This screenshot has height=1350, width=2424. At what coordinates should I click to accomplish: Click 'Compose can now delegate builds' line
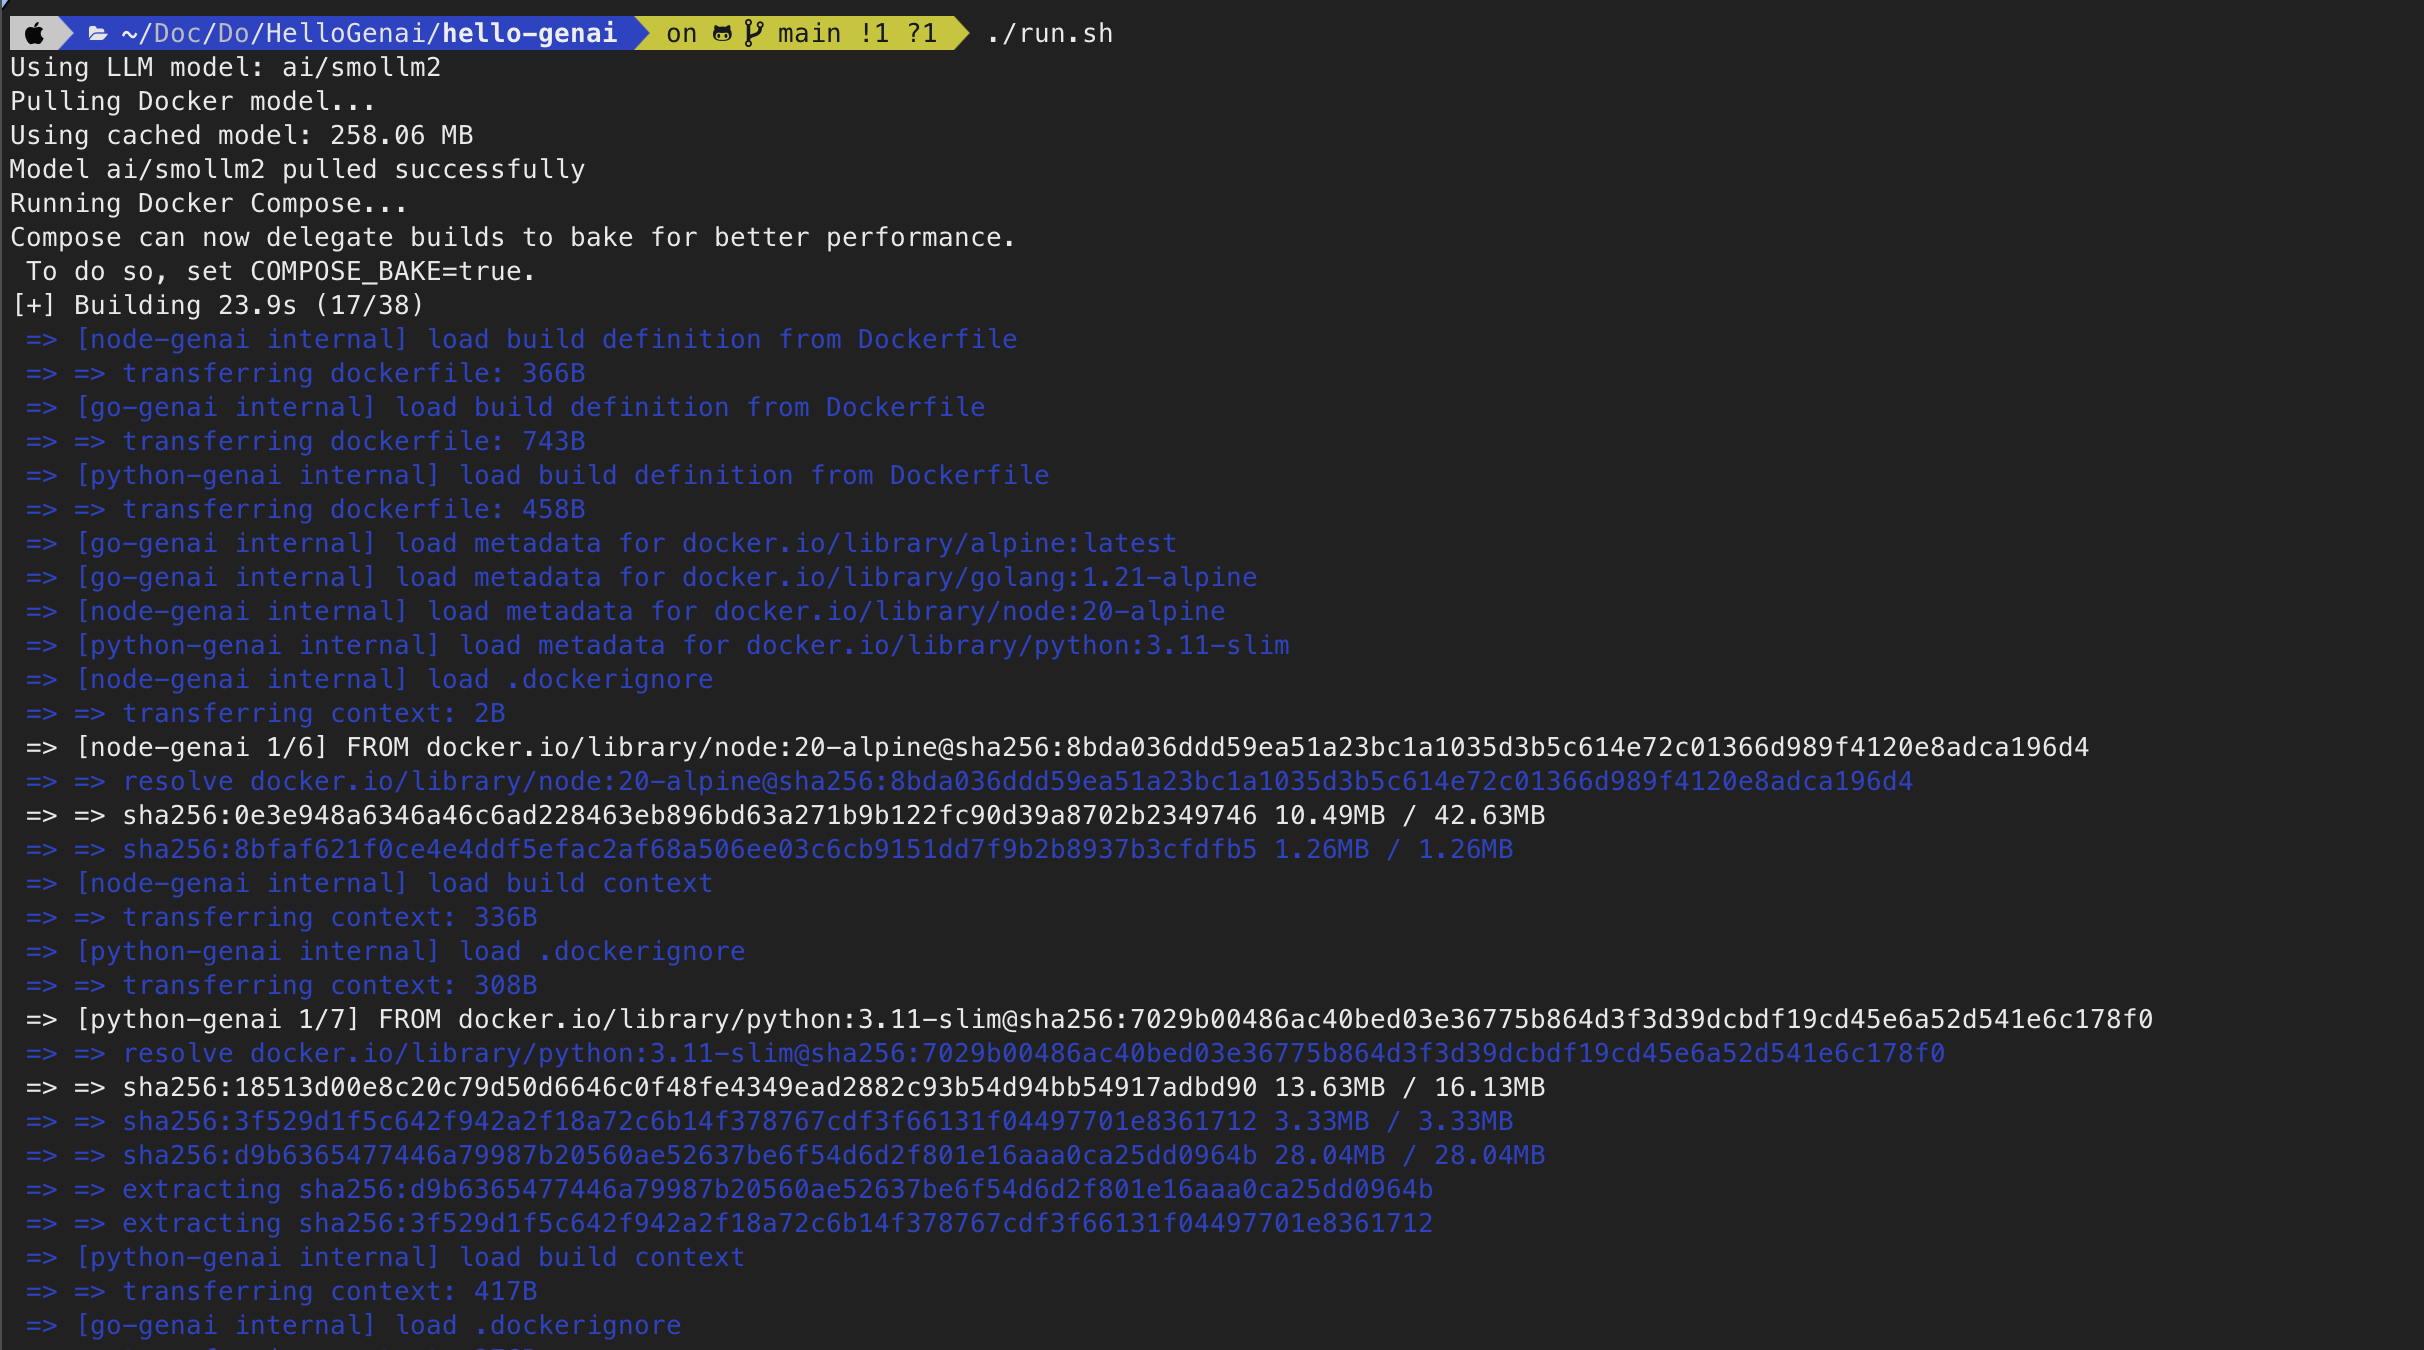512,238
